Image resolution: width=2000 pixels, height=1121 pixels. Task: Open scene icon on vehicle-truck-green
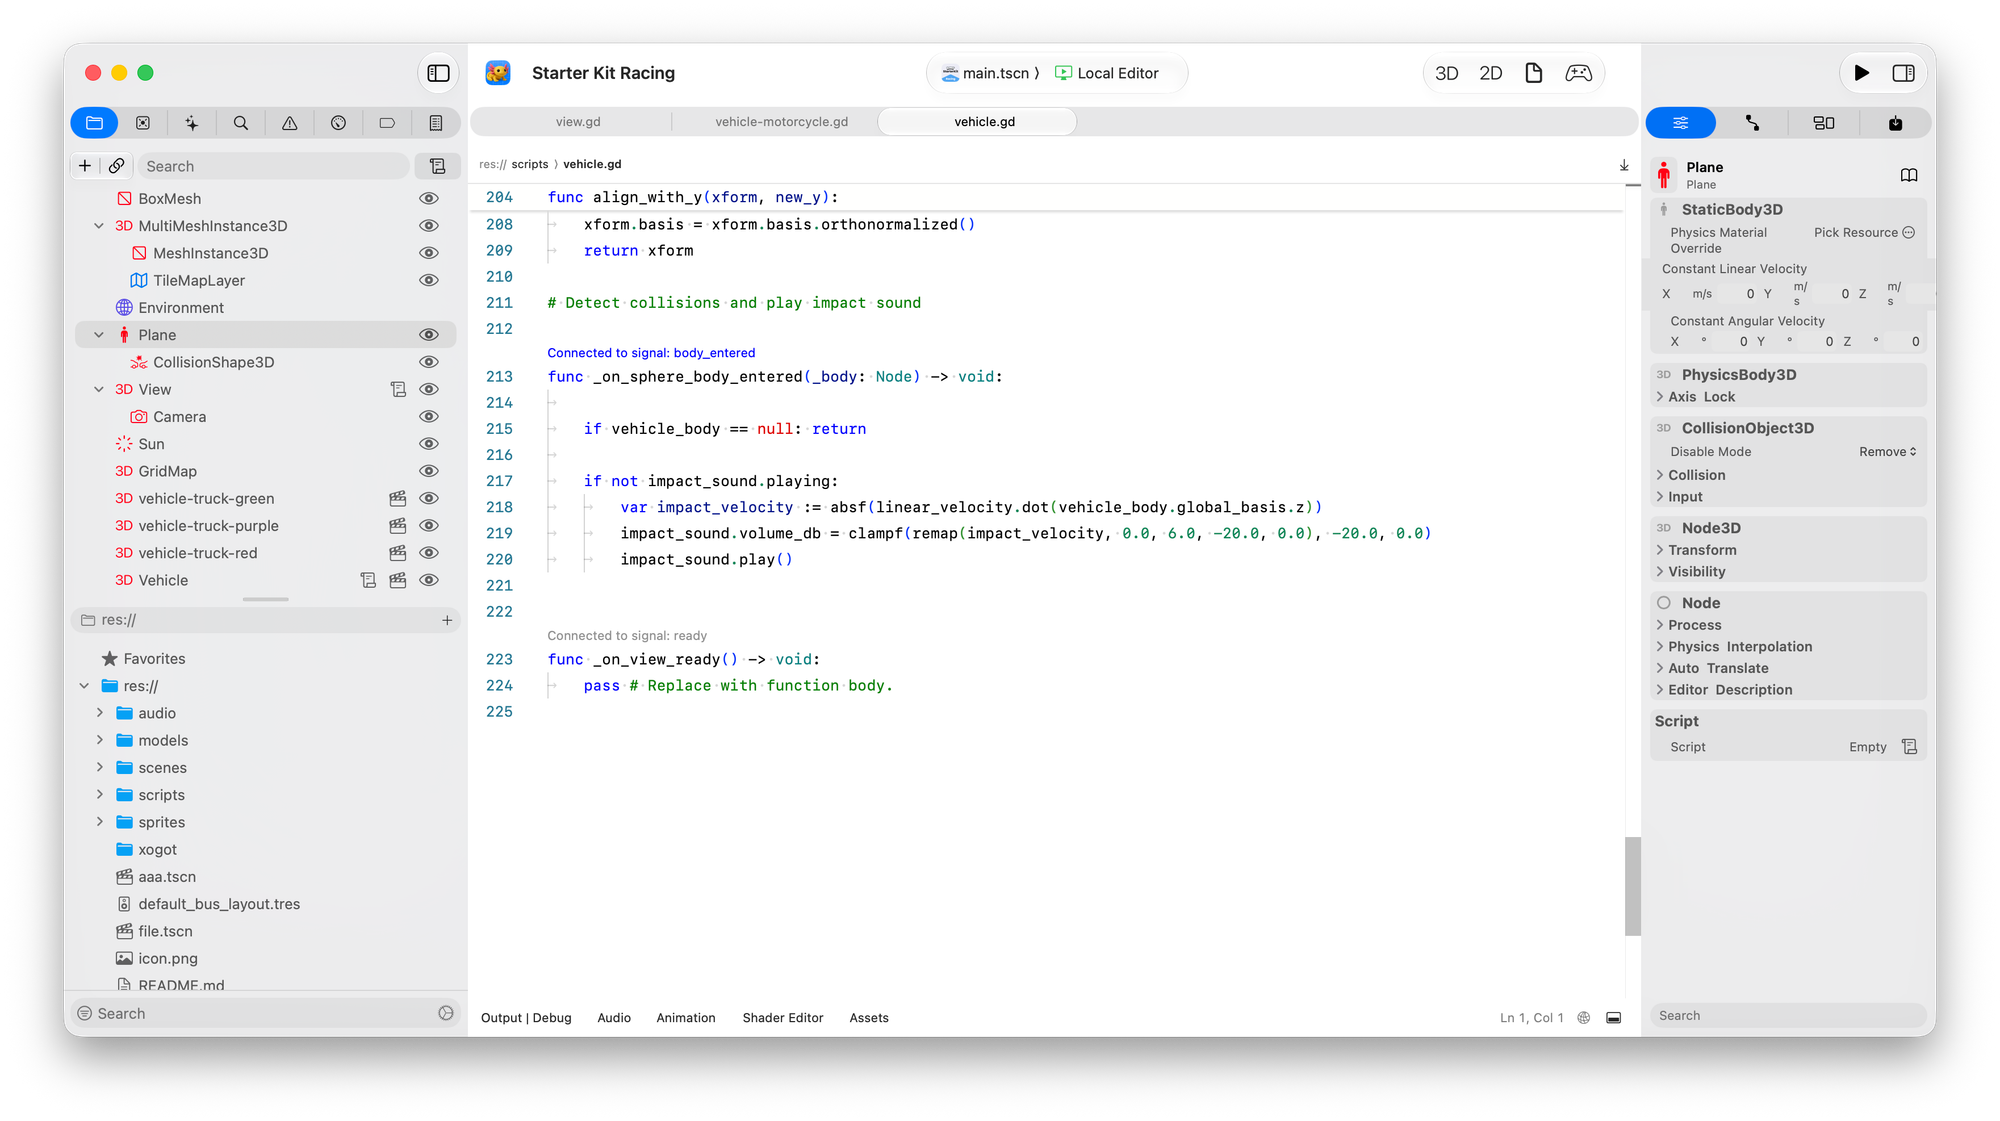398,498
